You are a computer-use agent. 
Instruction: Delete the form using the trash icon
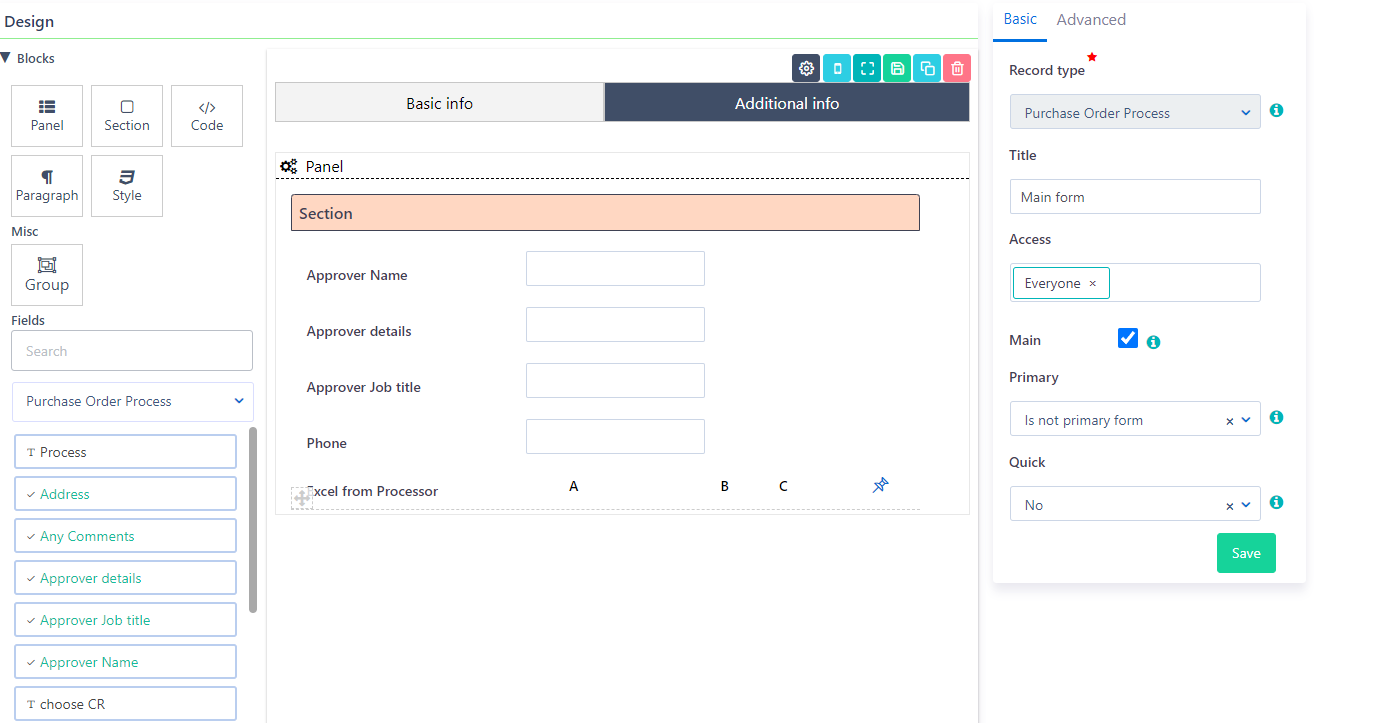click(957, 68)
